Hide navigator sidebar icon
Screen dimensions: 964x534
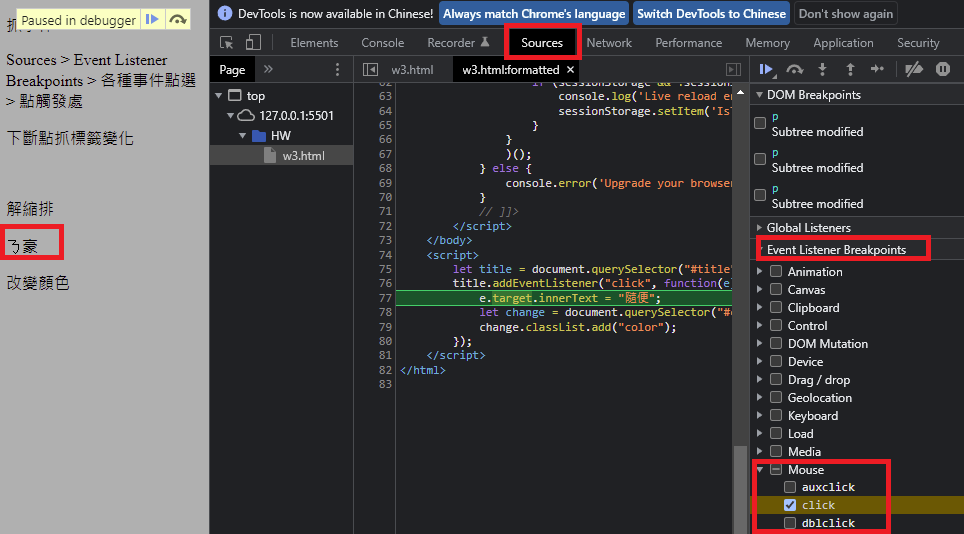[370, 69]
